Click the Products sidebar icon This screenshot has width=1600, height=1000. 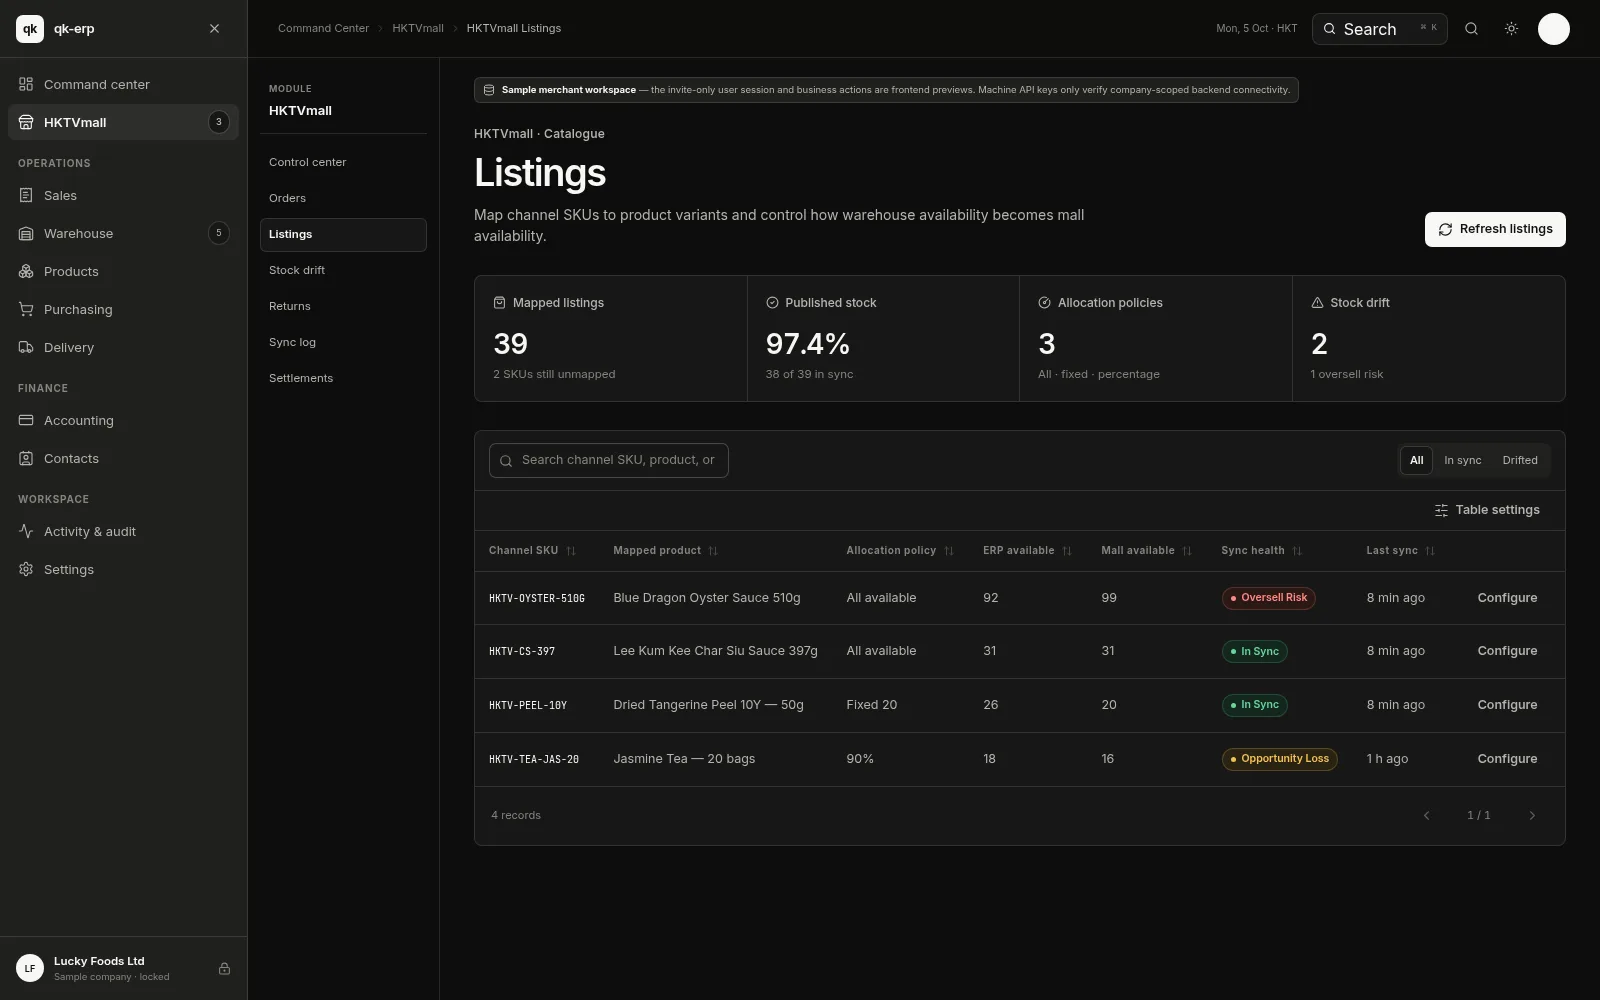tap(26, 271)
